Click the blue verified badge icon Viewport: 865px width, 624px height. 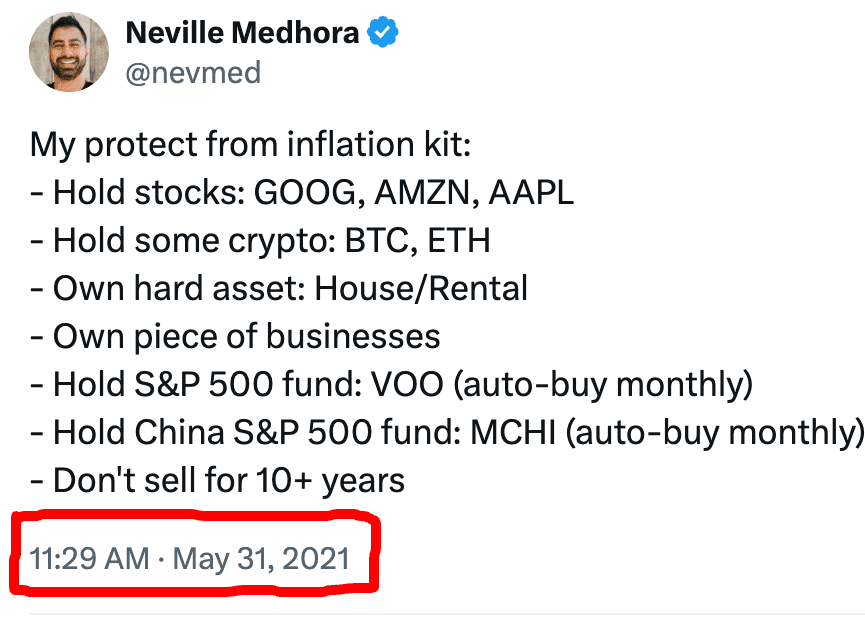[x=383, y=34]
